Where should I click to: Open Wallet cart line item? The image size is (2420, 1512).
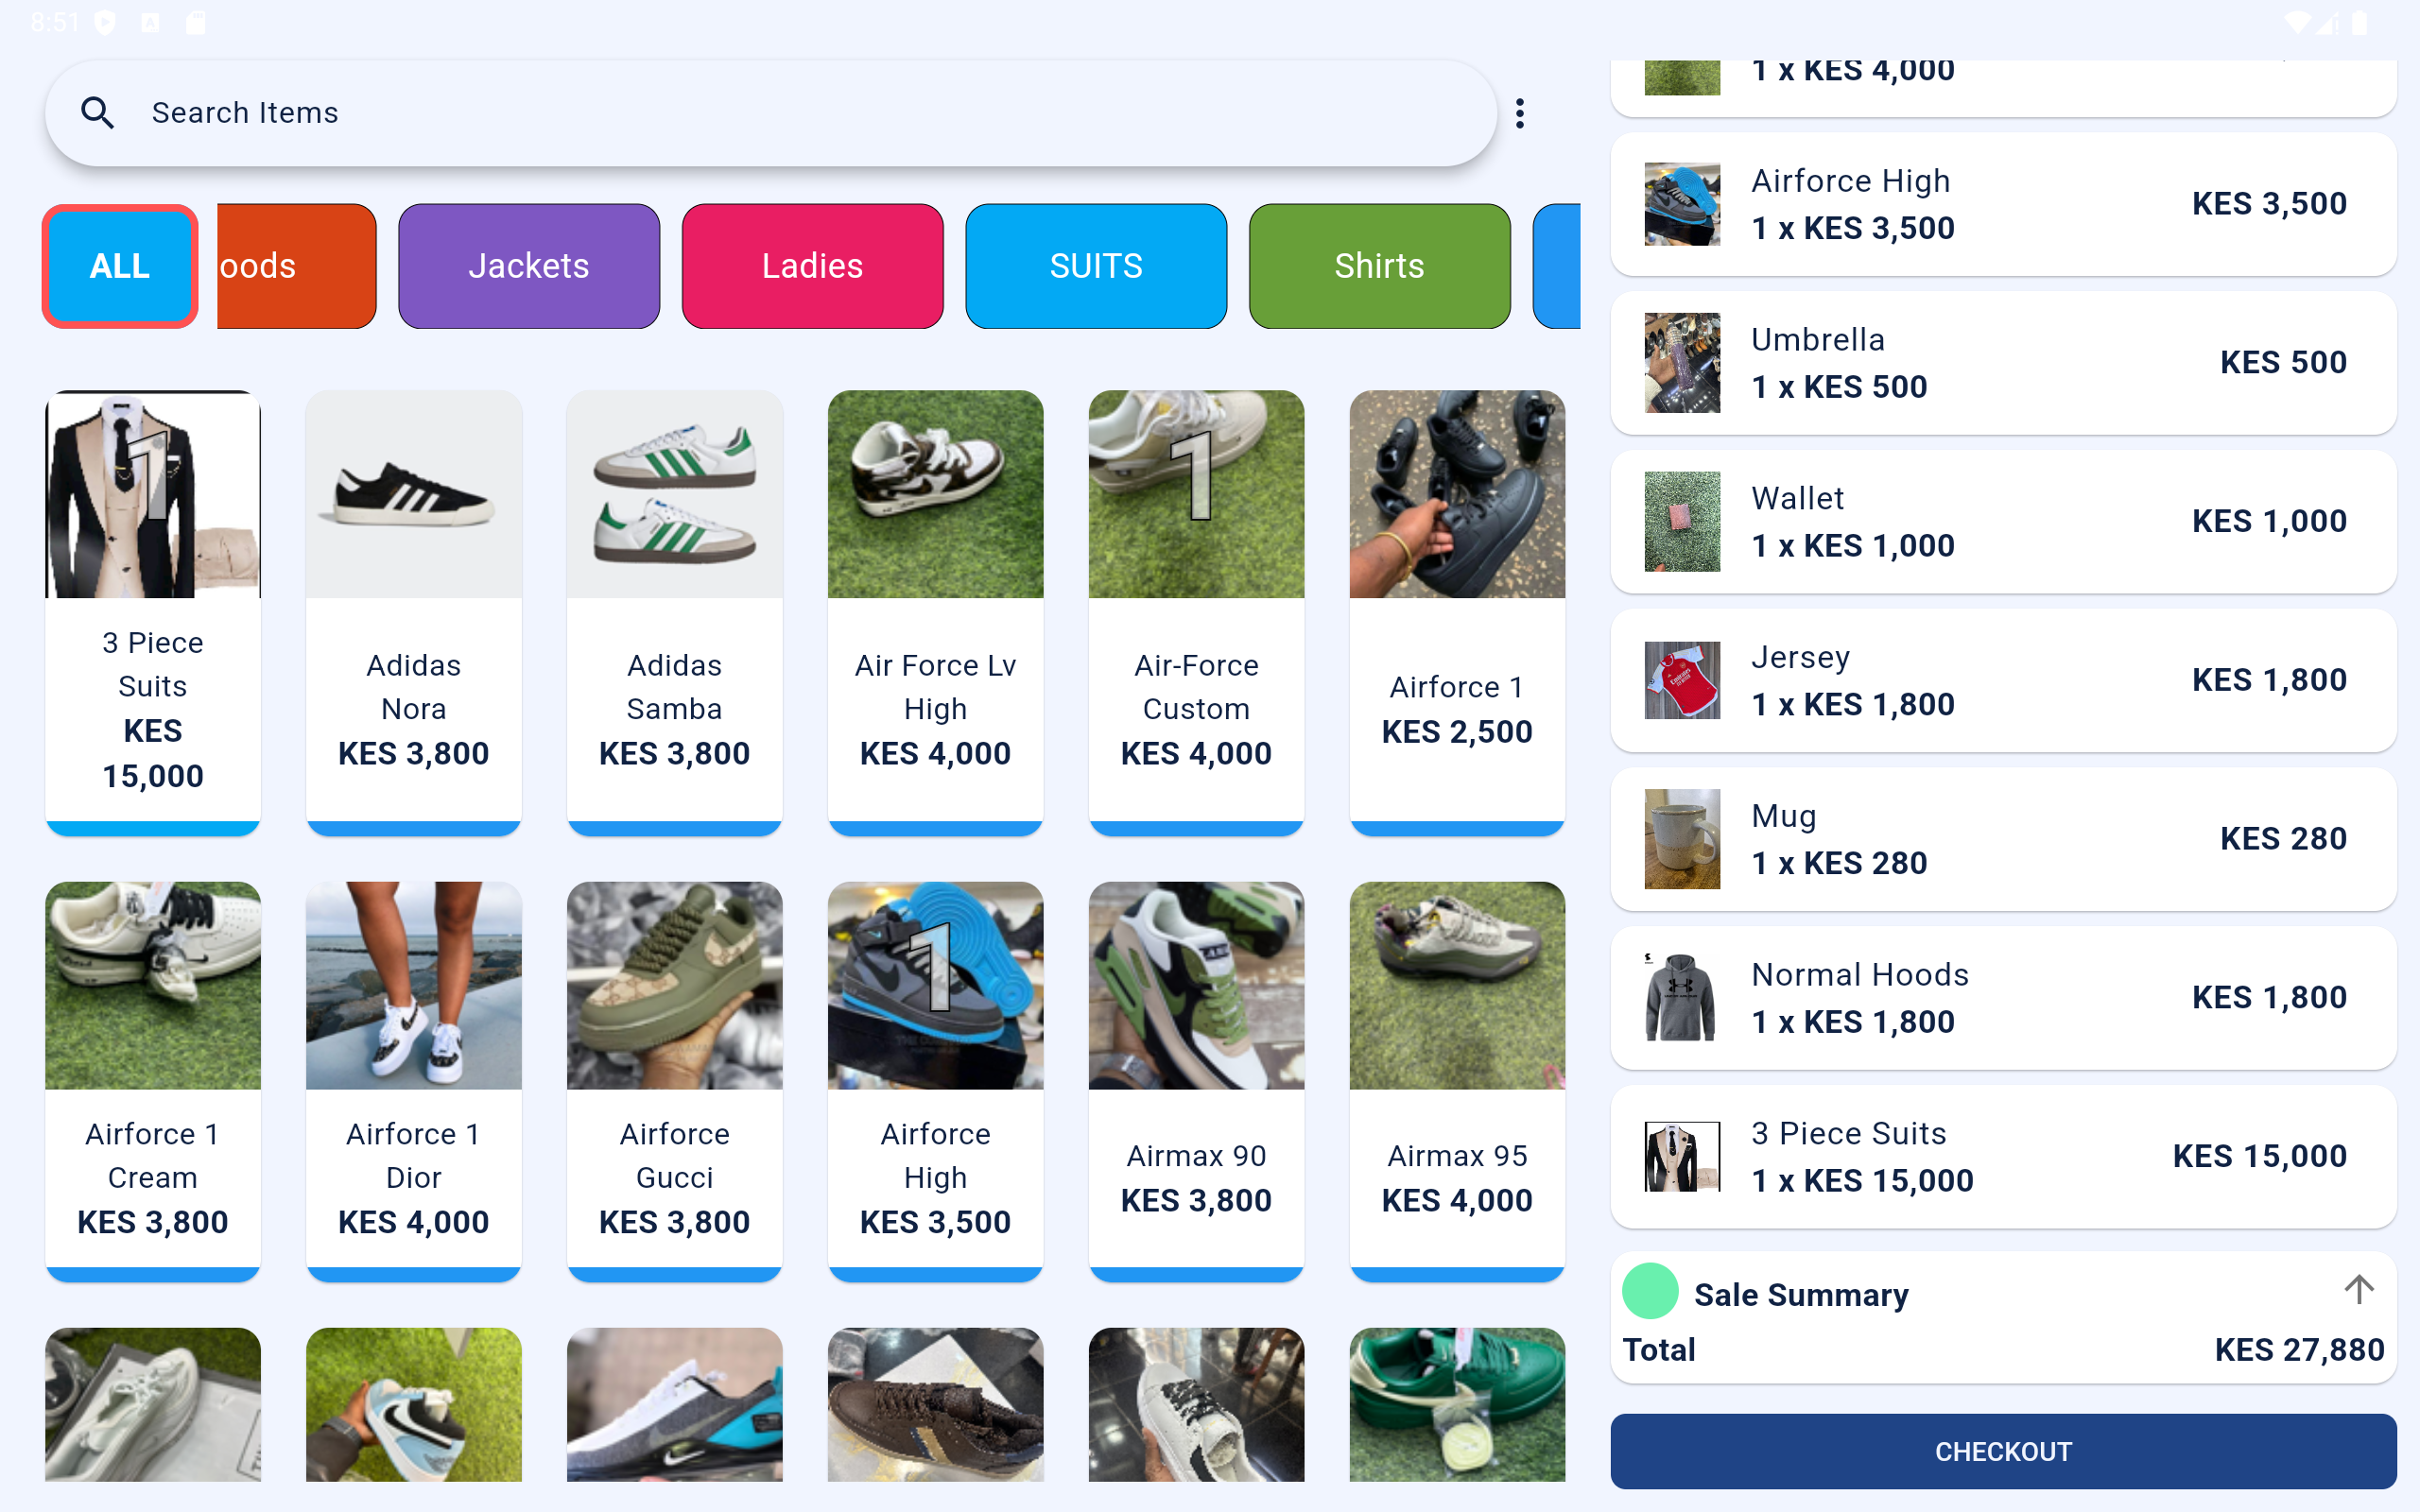(x=2003, y=522)
